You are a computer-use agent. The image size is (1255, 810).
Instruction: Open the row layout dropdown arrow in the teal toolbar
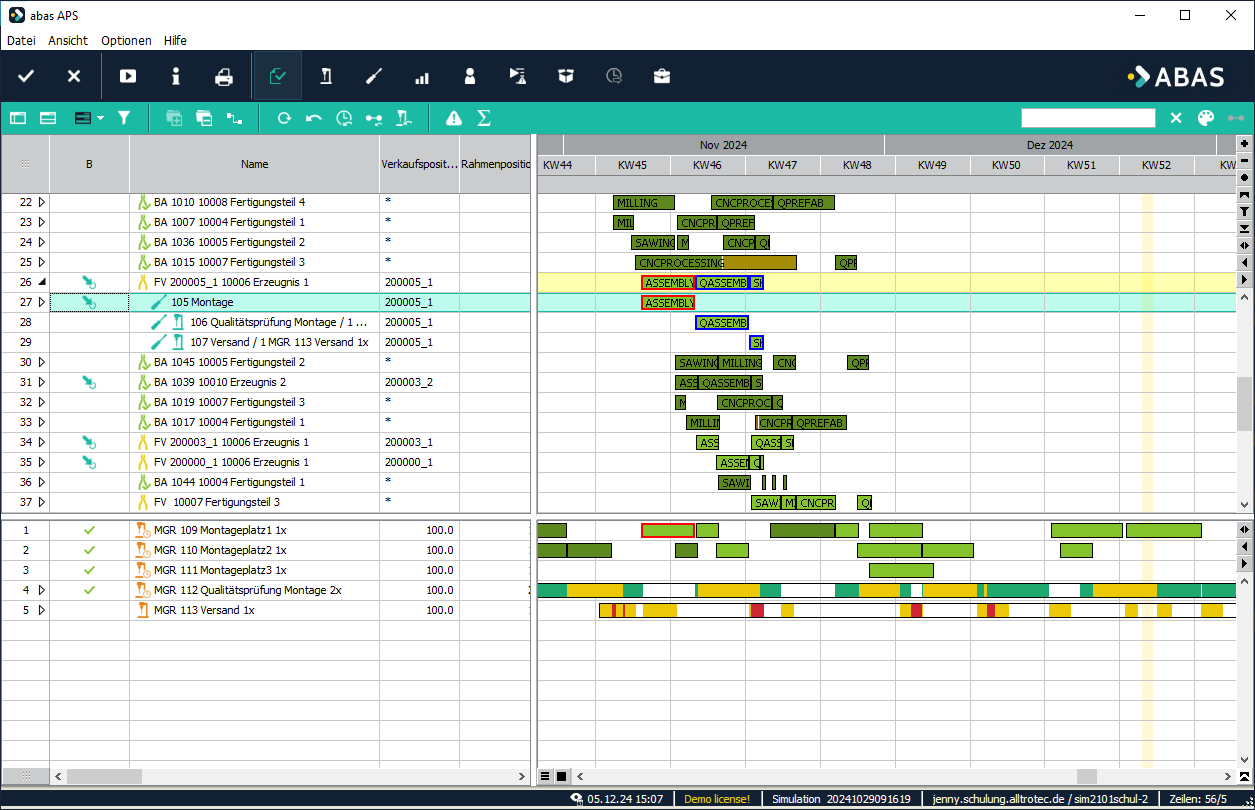coord(100,118)
